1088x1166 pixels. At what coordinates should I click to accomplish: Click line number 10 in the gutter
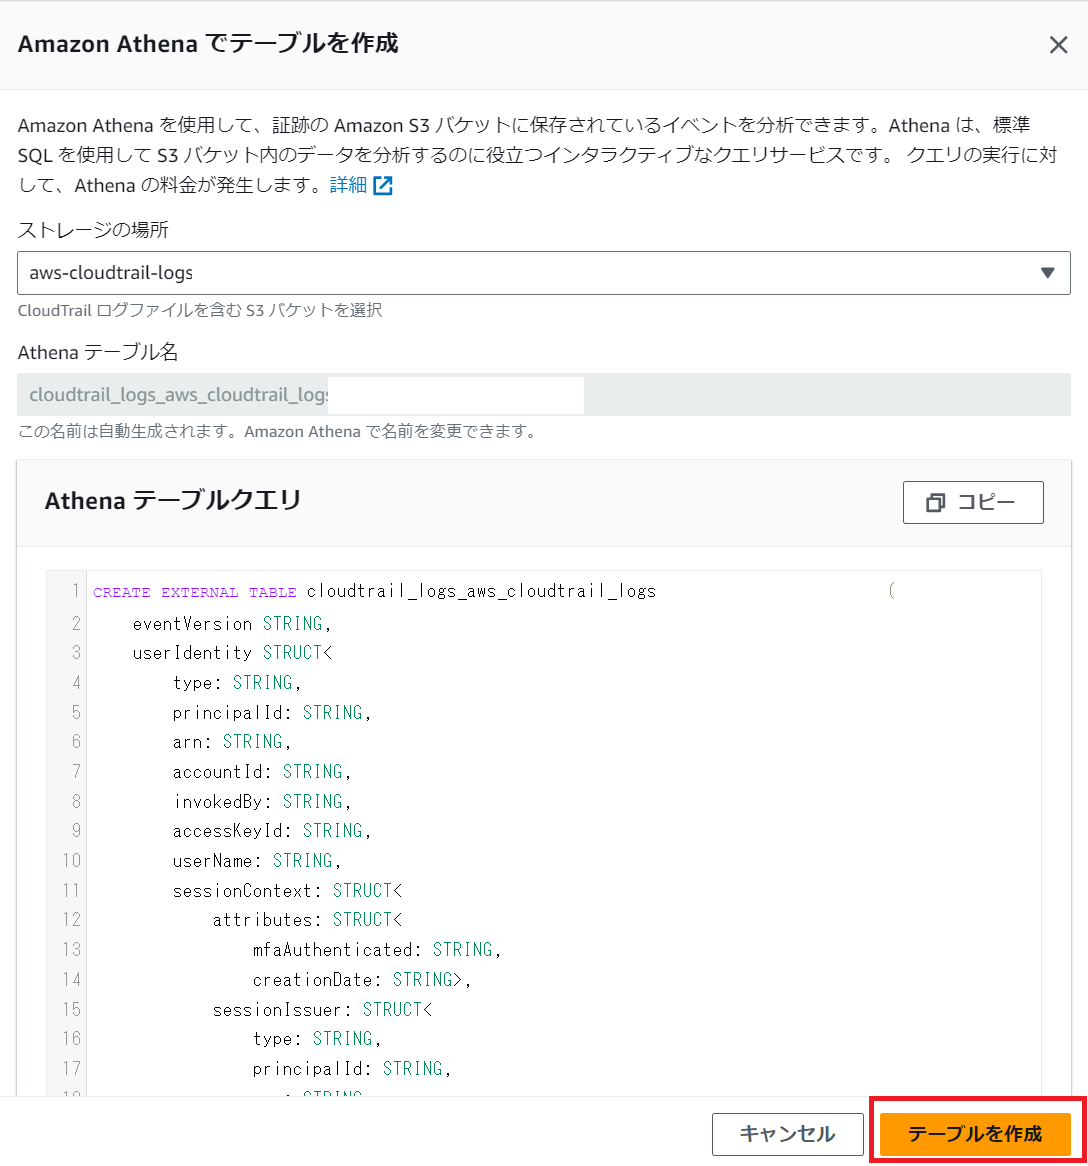(71, 861)
